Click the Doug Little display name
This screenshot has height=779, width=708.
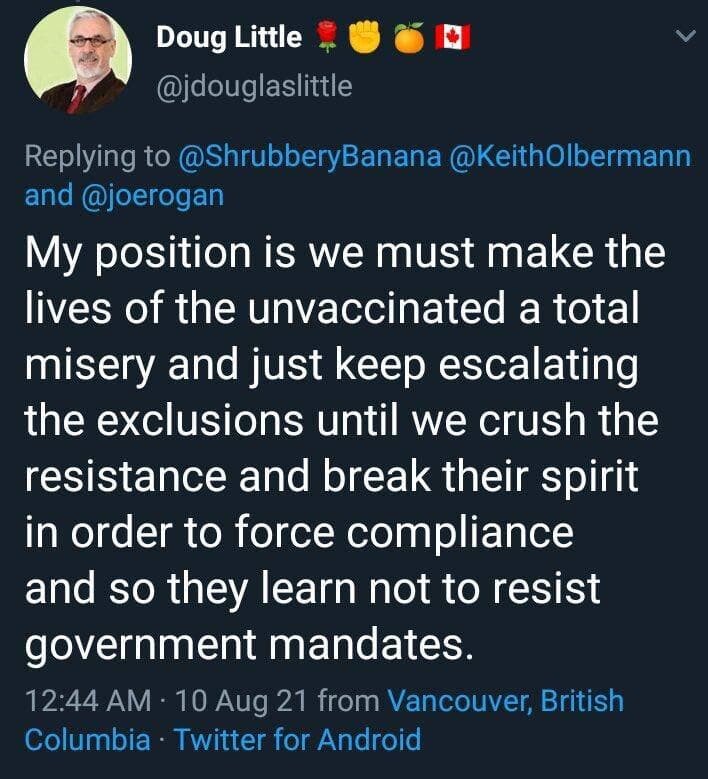tap(229, 38)
